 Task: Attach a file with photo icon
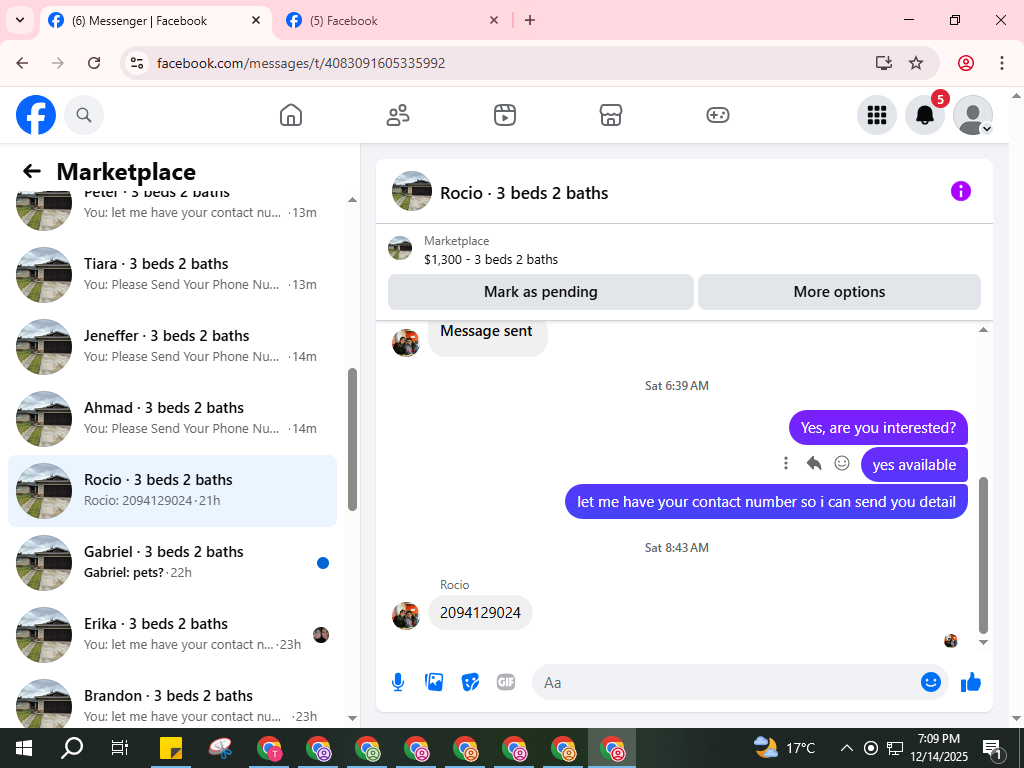pyautogui.click(x=434, y=682)
